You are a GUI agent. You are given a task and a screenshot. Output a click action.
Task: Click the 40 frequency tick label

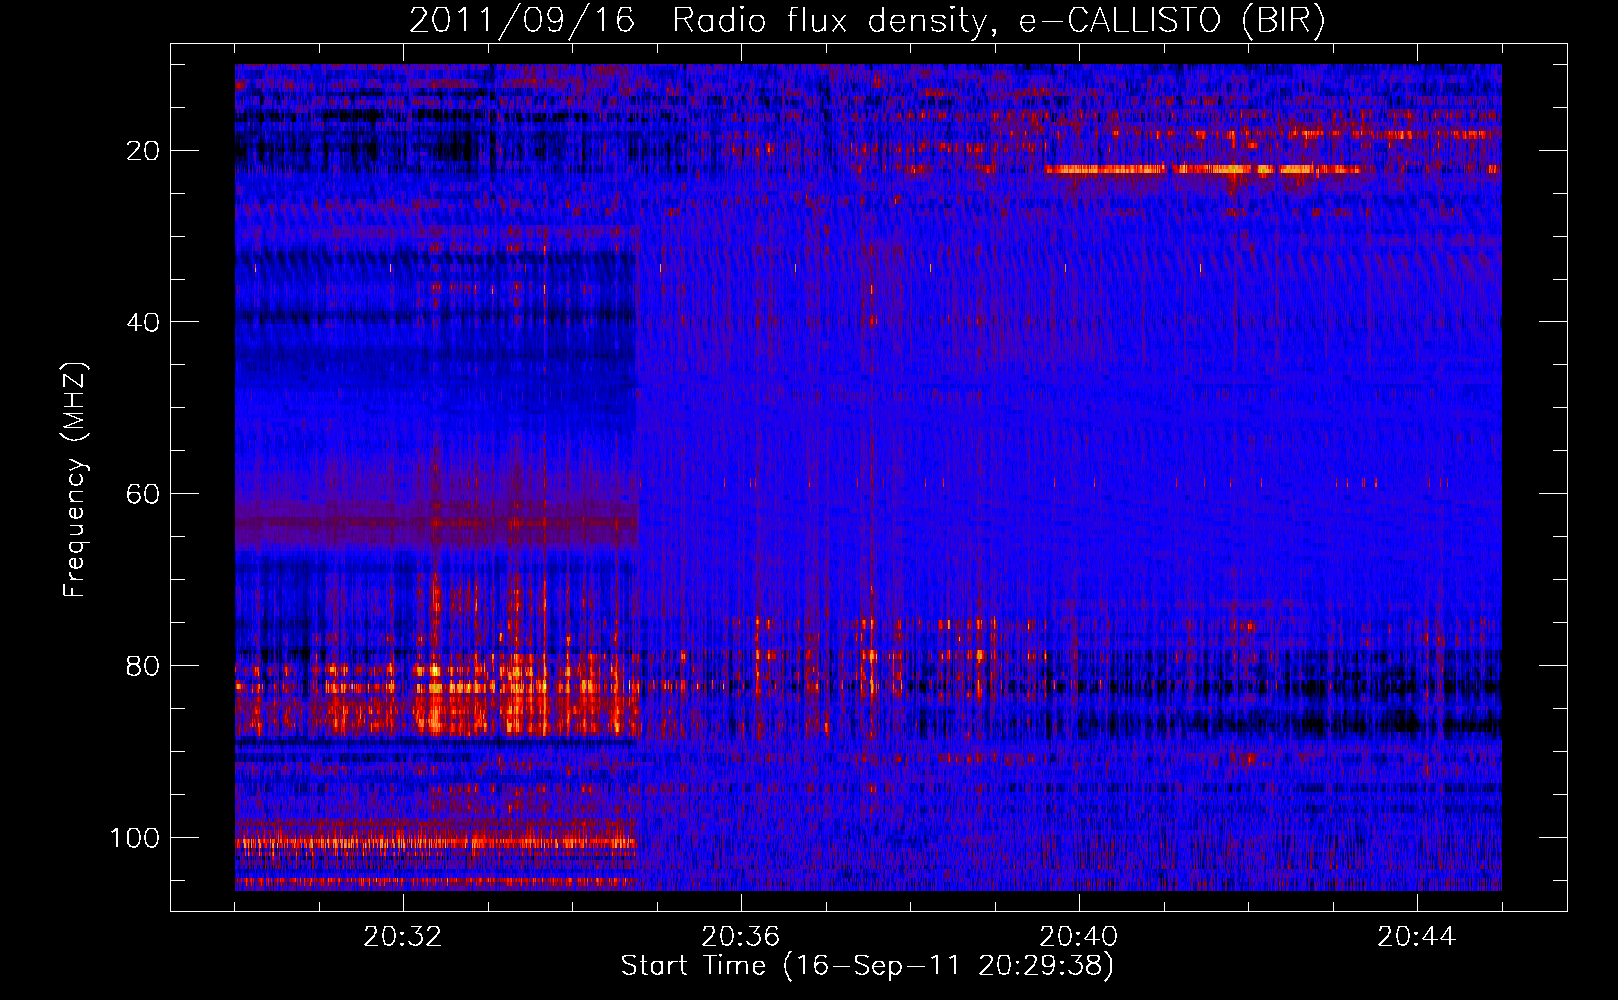pos(144,322)
